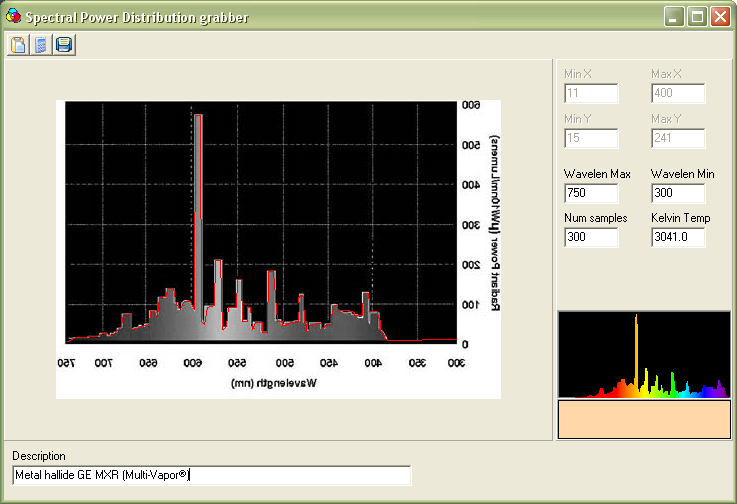Click the peach resulting color swatch
Viewport: 737px width, 504px height.
[x=644, y=419]
